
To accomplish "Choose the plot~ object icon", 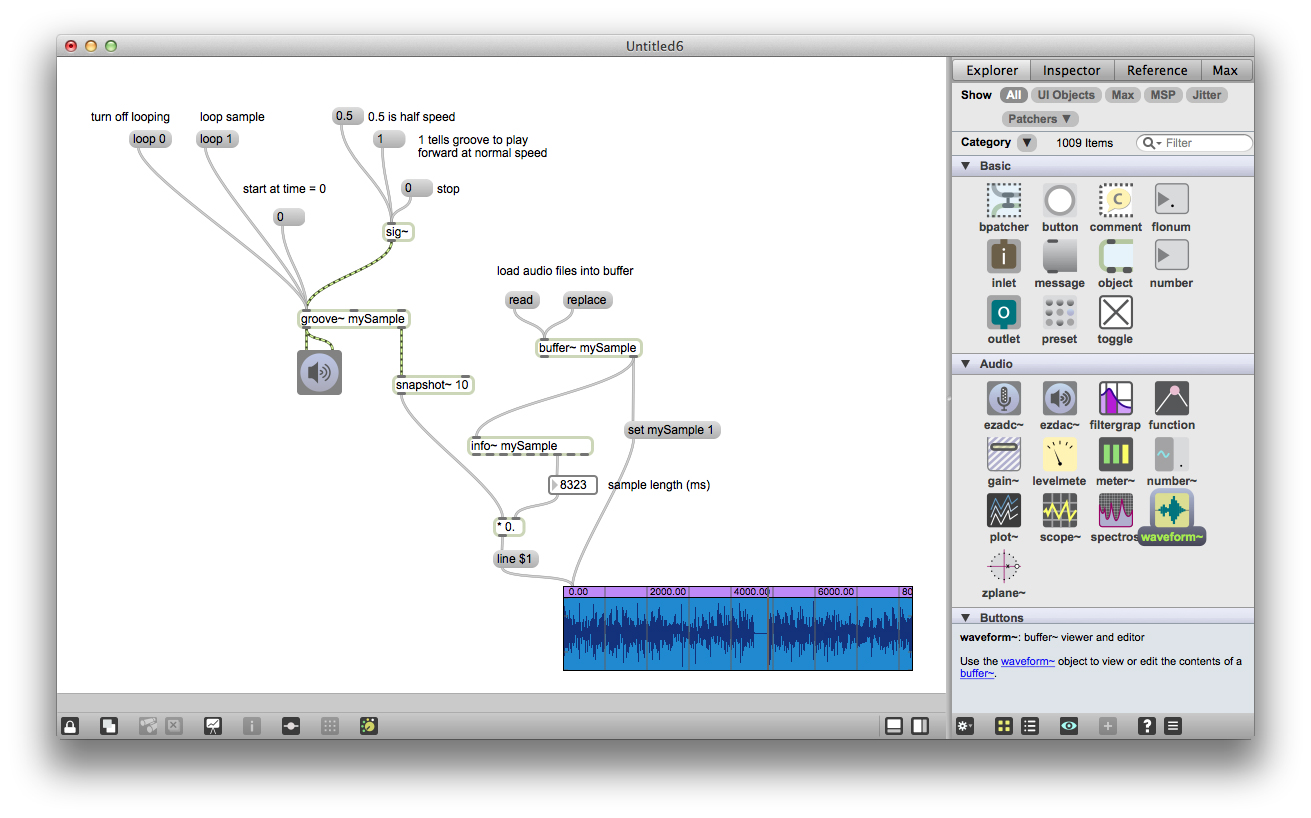I will tap(1004, 511).
